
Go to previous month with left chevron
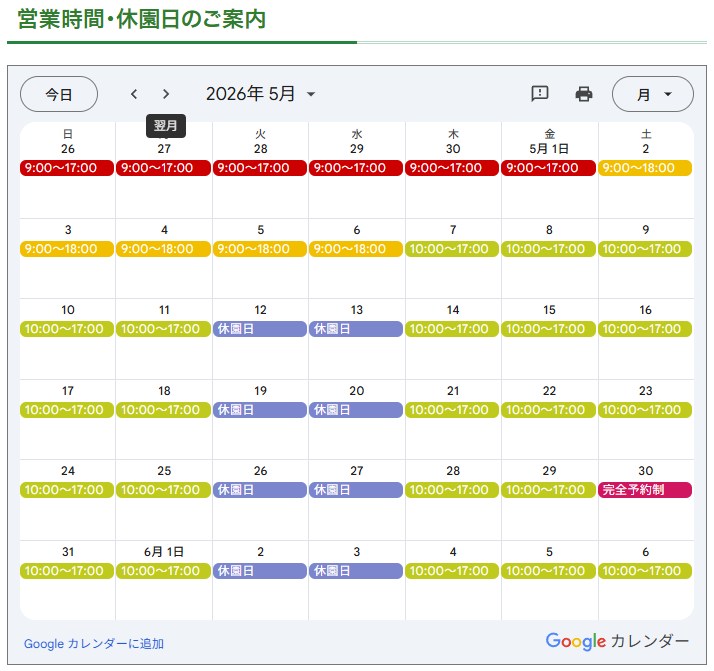pyautogui.click(x=134, y=94)
